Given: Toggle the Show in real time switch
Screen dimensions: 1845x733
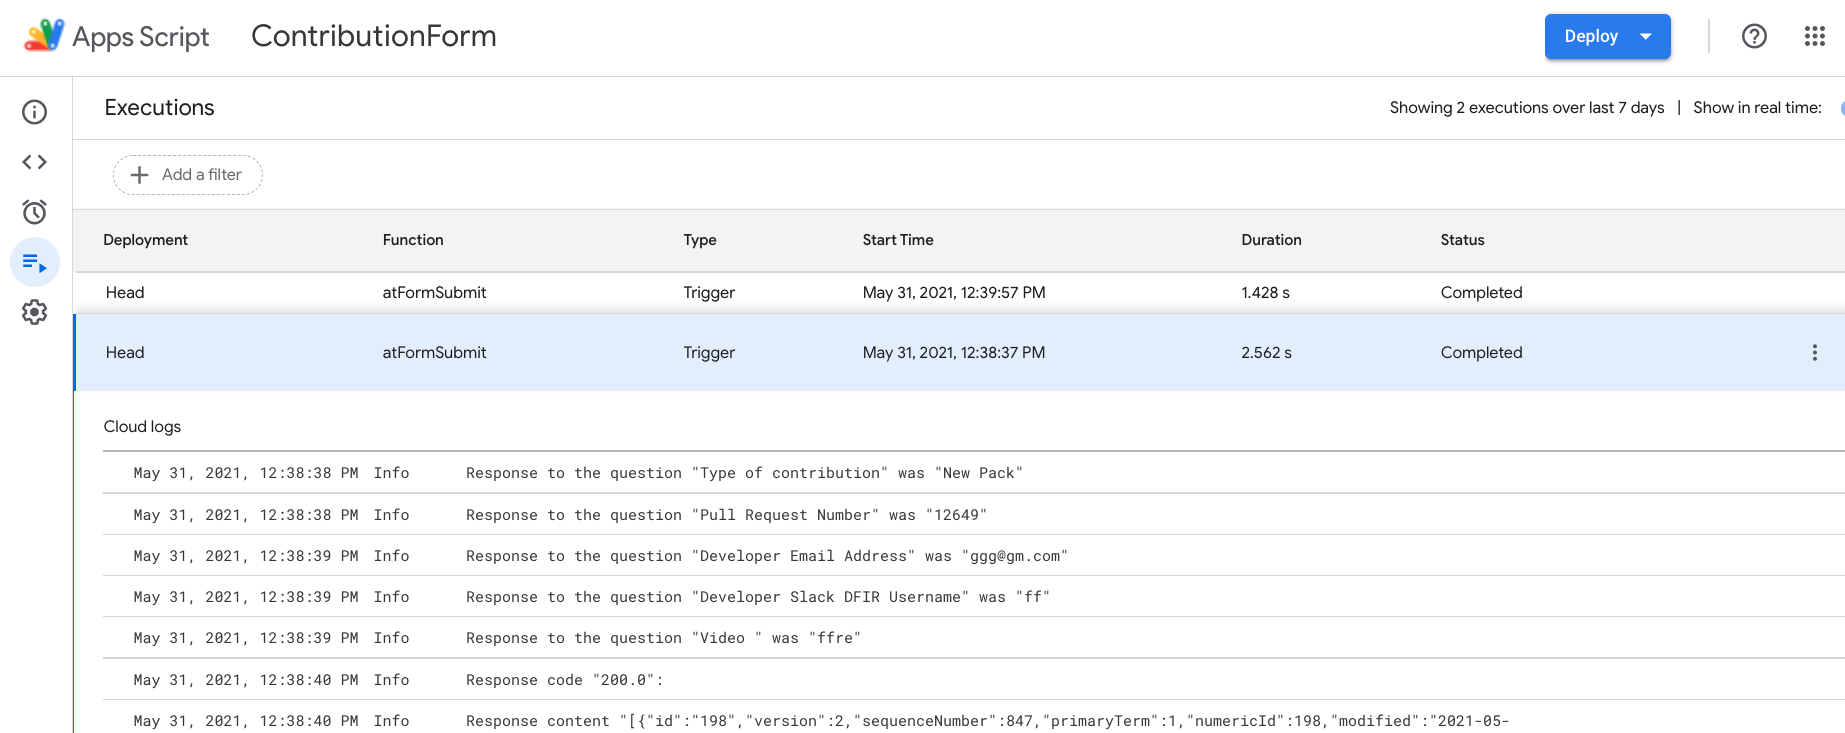Looking at the screenshot, I should point(1840,108).
